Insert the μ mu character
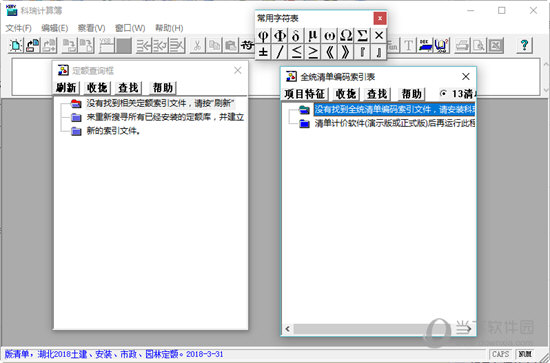The width and height of the screenshot is (550, 363). (x=313, y=35)
